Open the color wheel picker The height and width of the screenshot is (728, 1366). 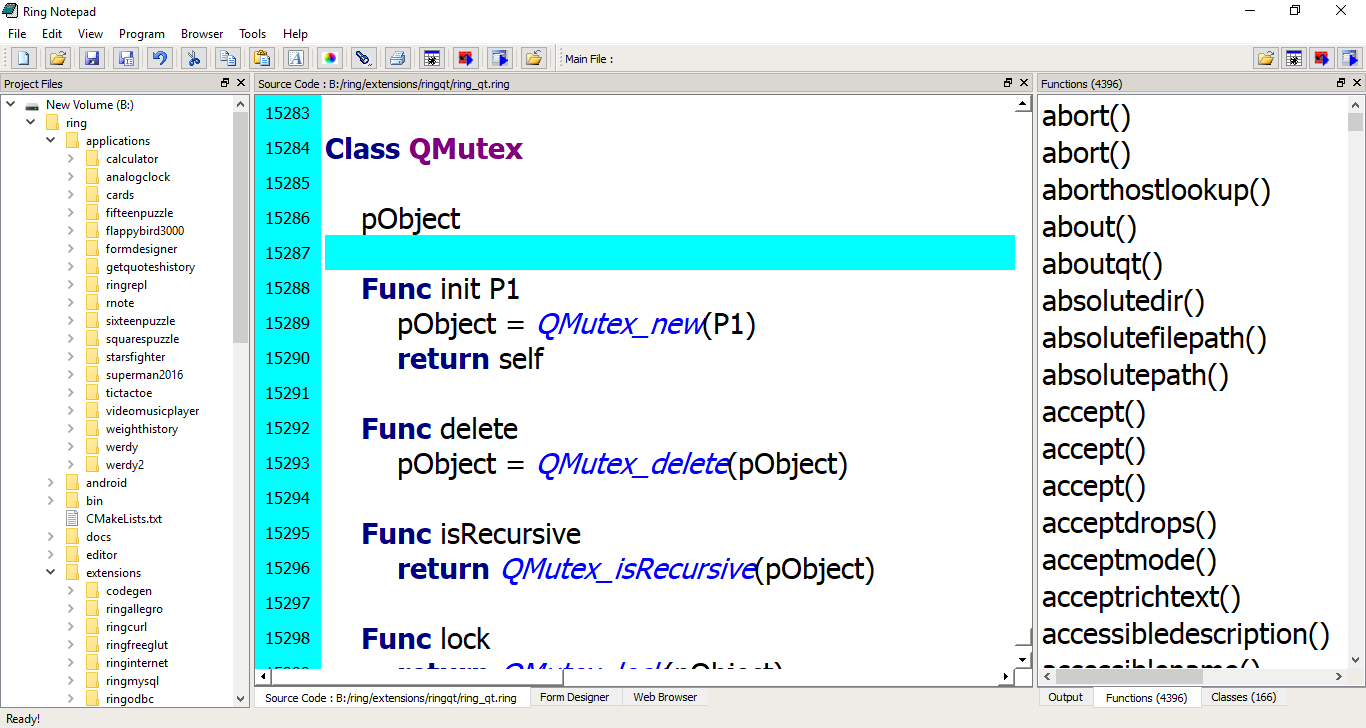tap(329, 59)
